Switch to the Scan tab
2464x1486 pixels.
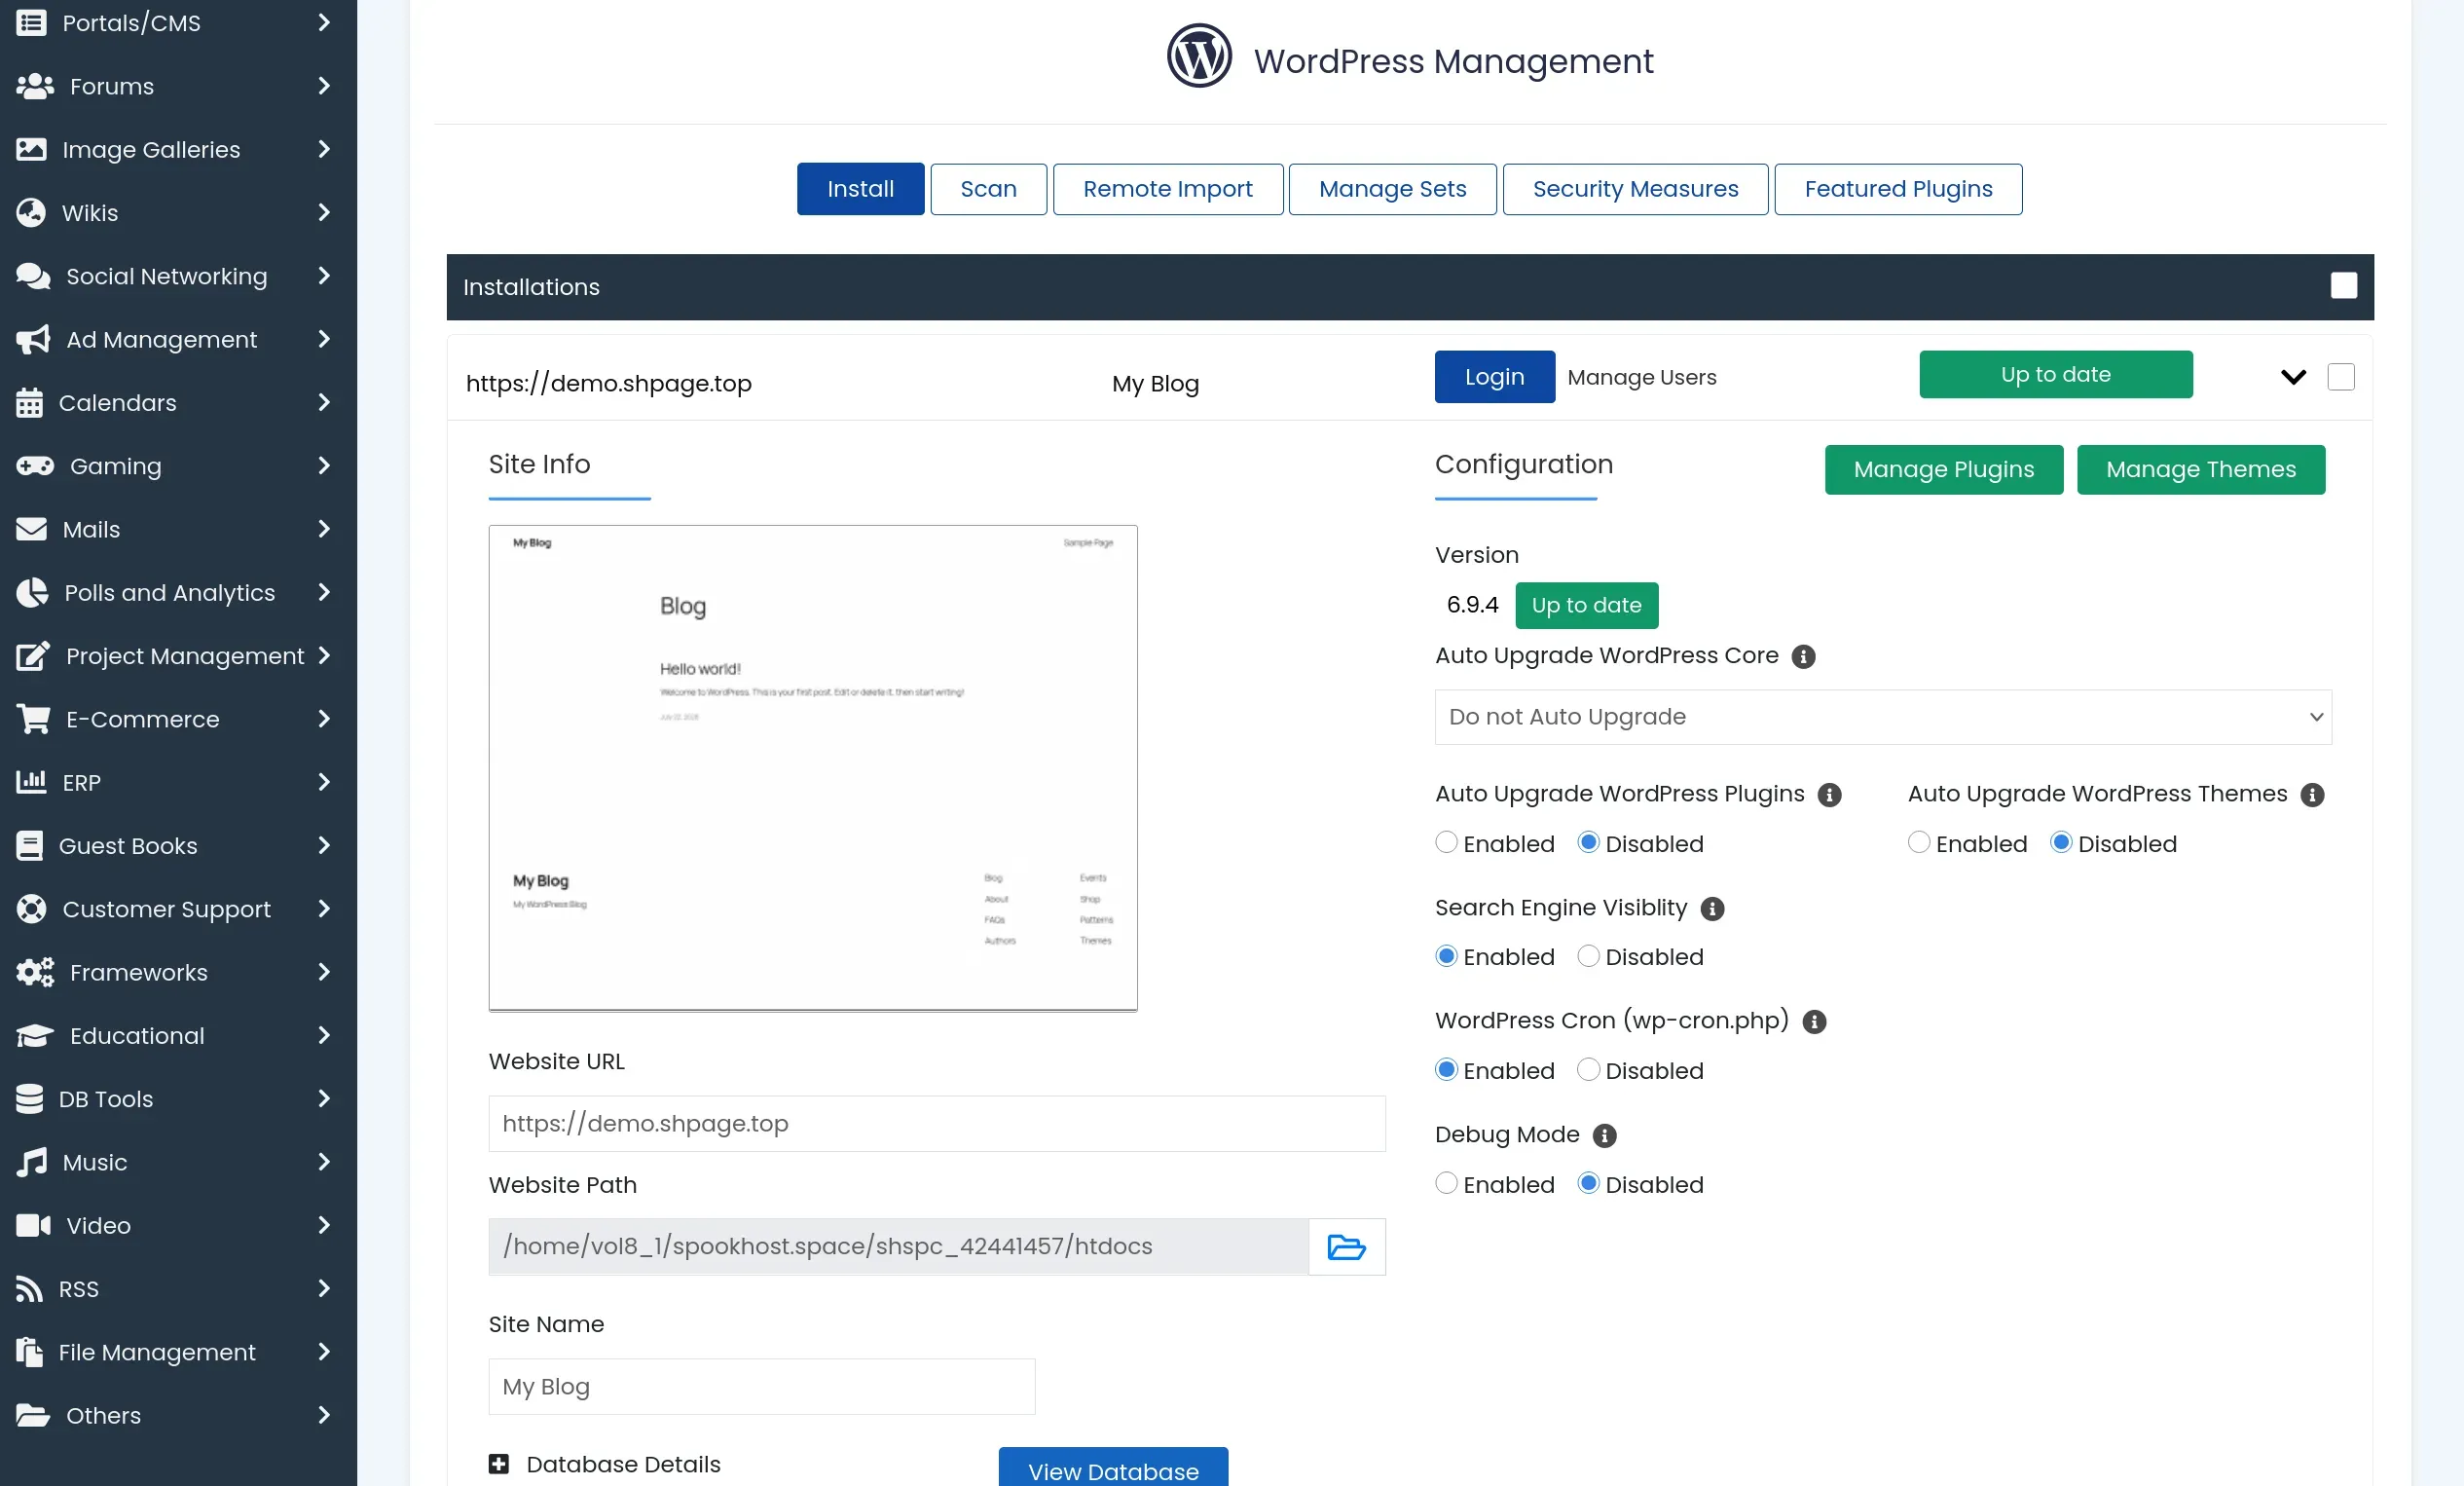(x=988, y=189)
